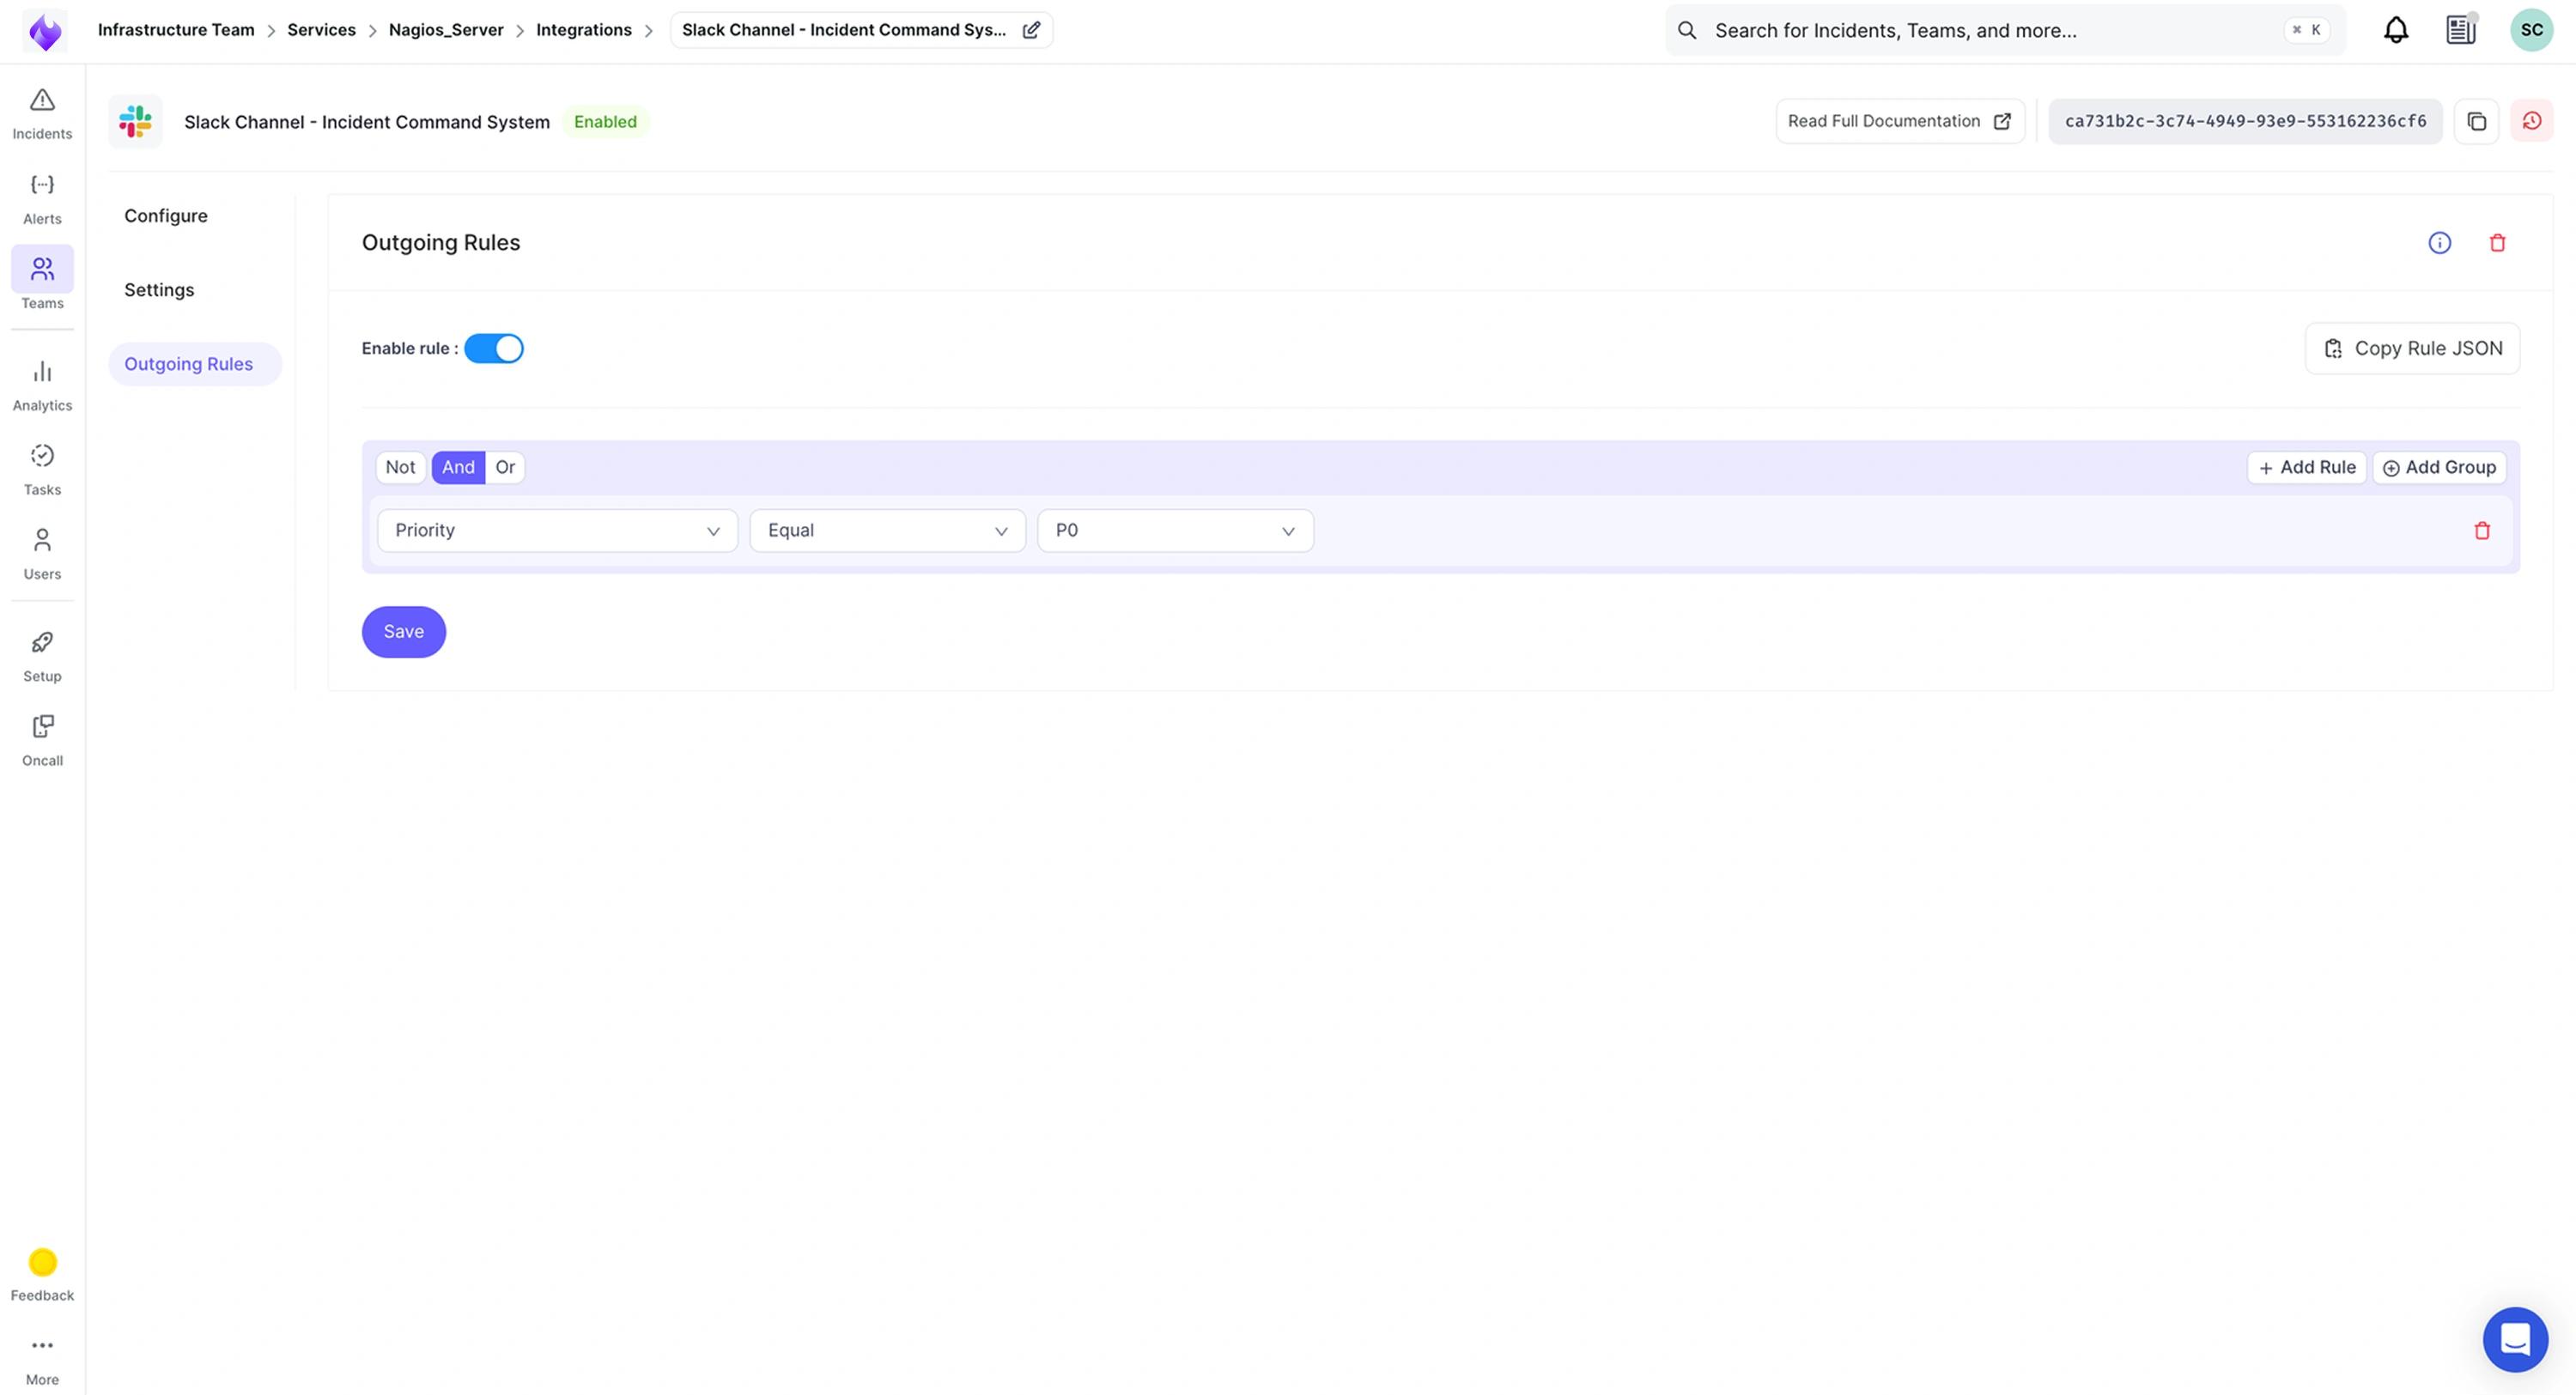Select the Not condition toggle
Screen dimensions: 2576x1395
(400, 467)
